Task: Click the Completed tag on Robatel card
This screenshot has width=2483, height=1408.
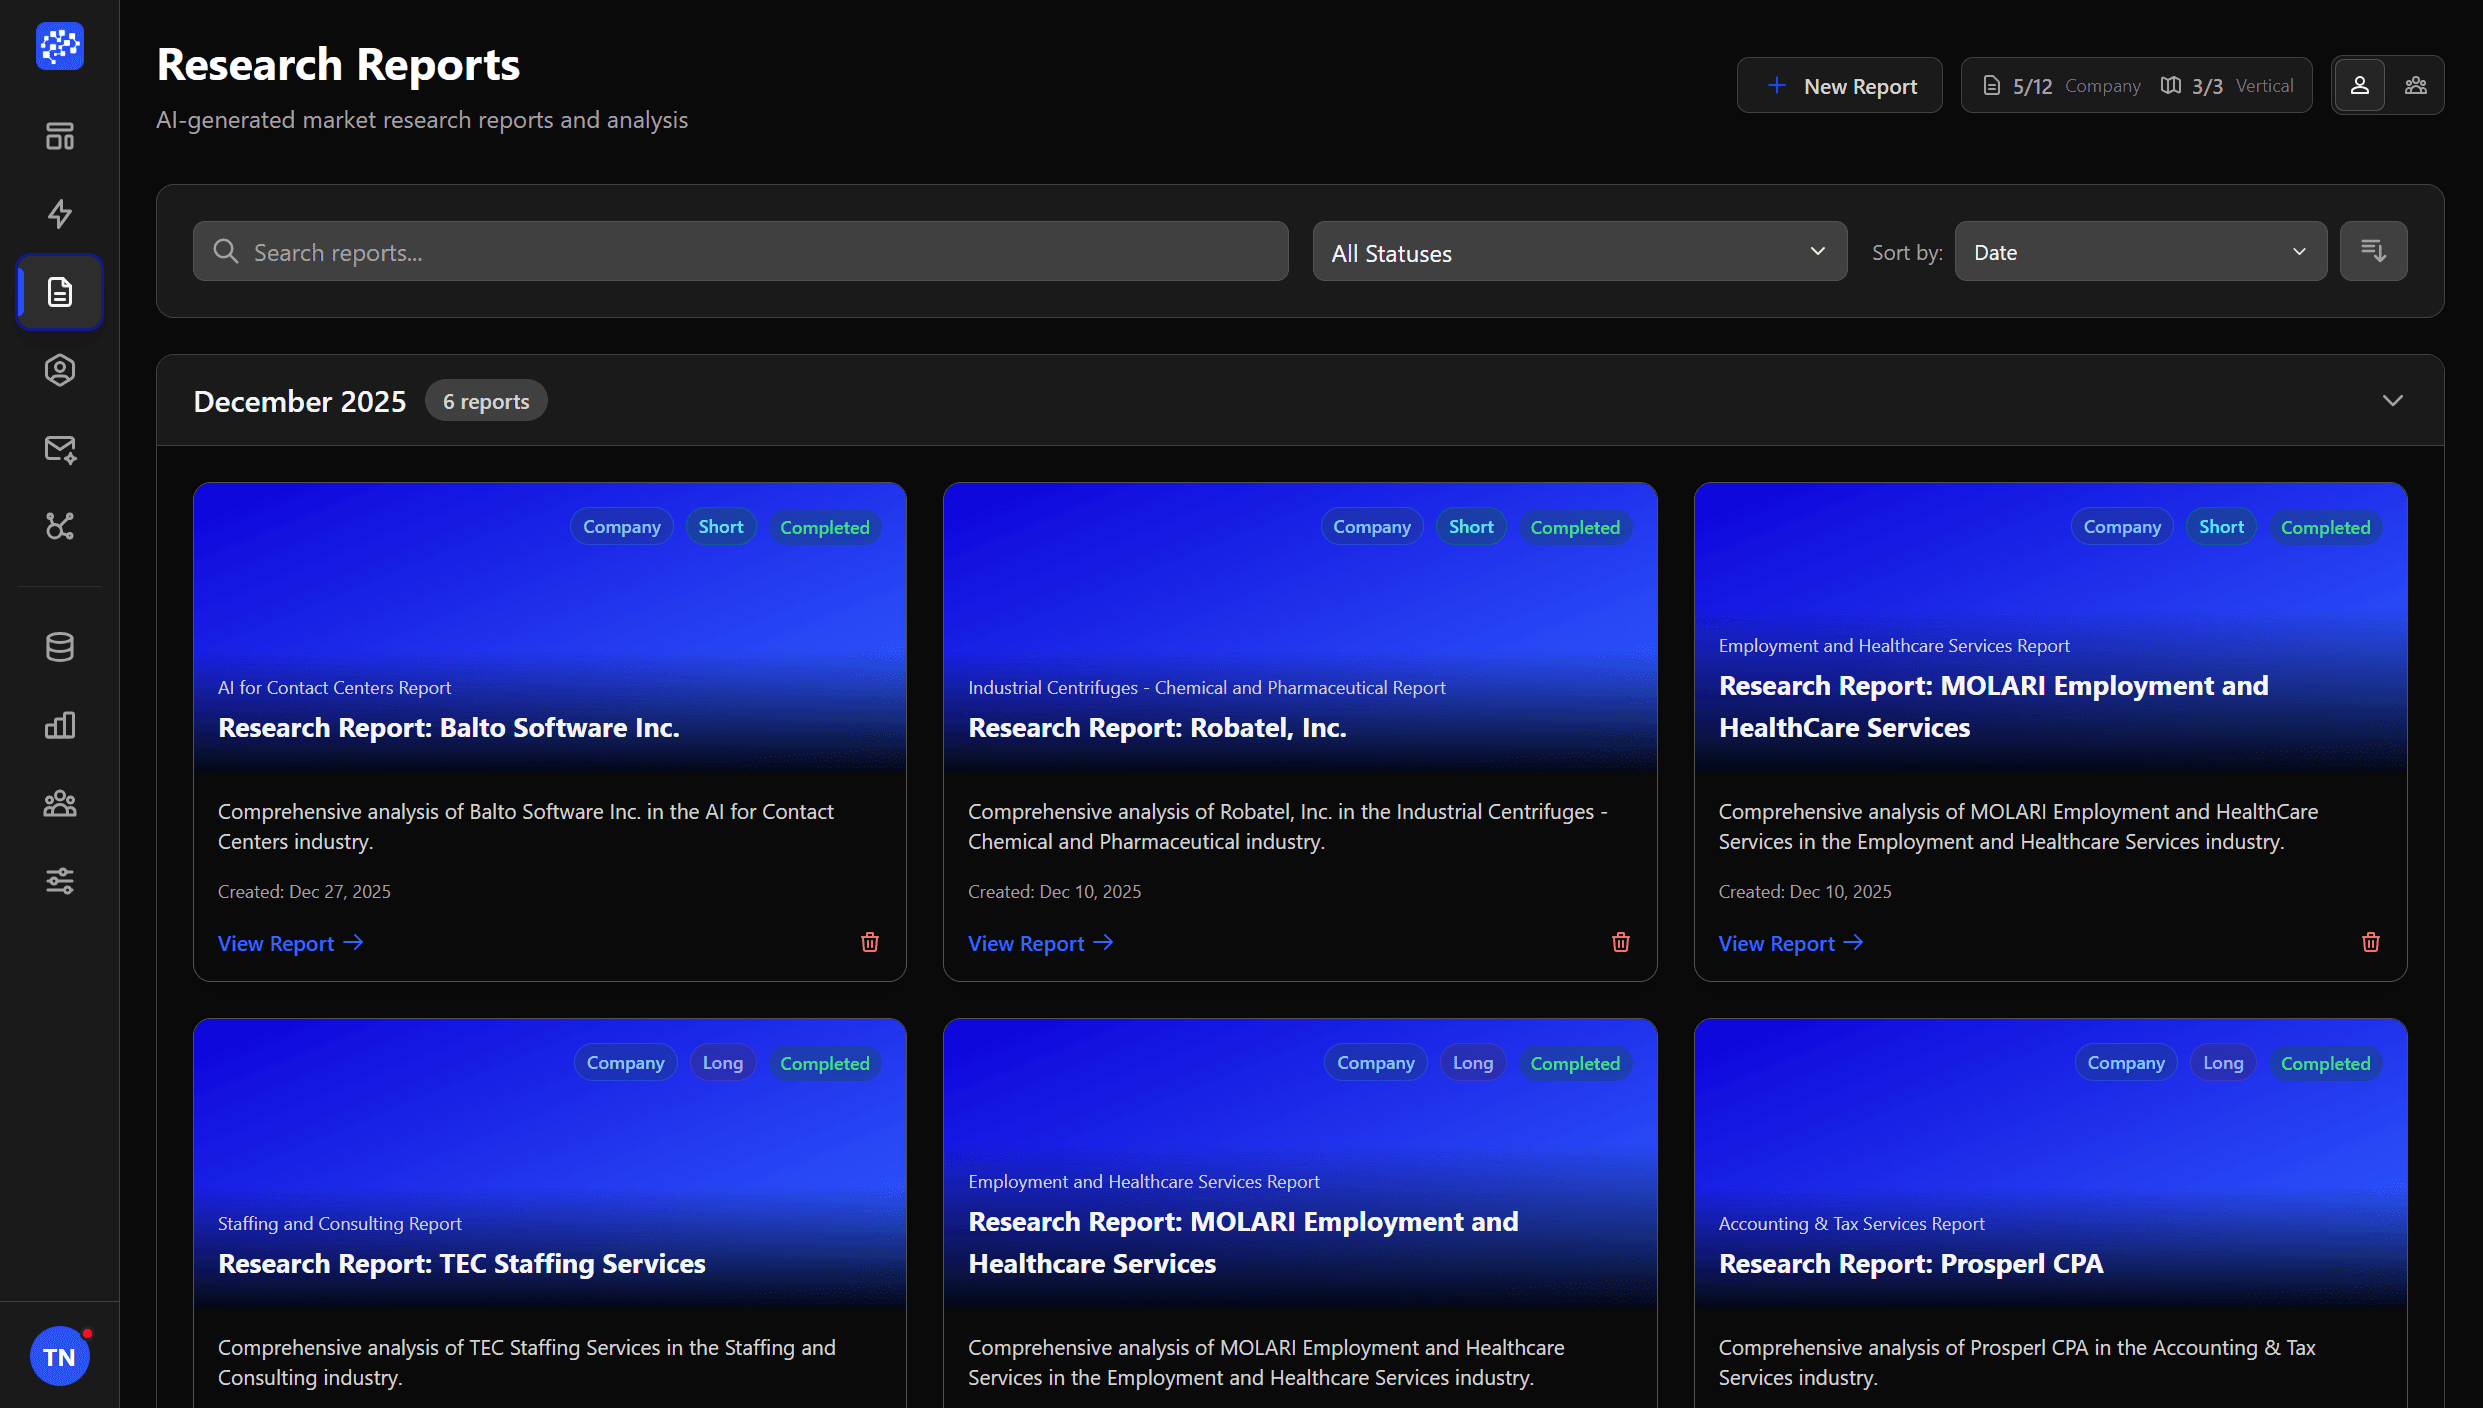Action: (x=1575, y=527)
